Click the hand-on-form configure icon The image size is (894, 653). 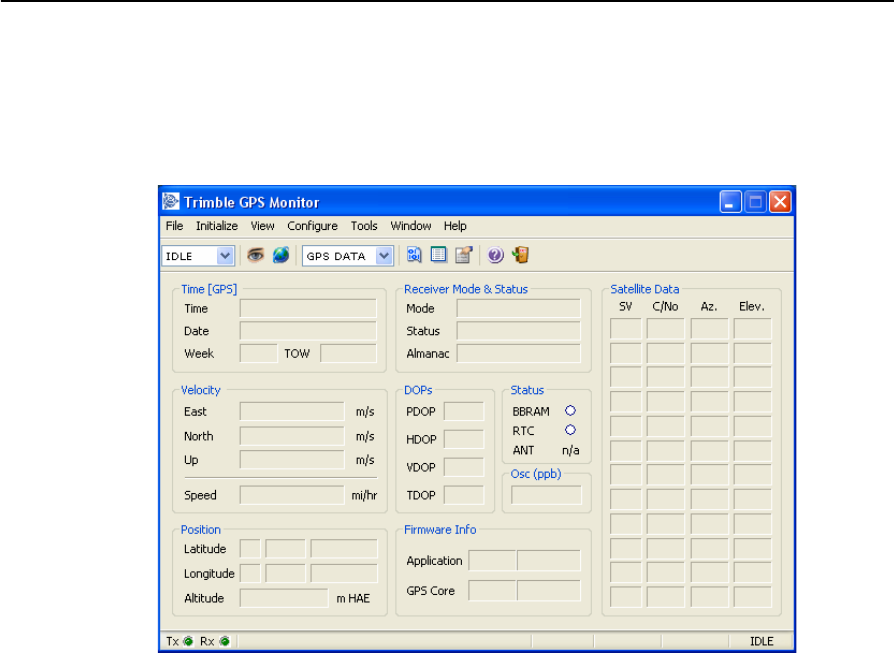464,255
